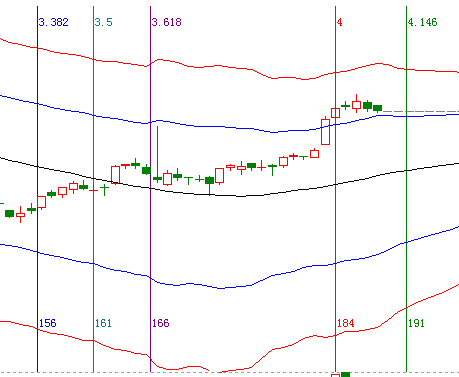Image resolution: width=459 pixels, height=377 pixels.
Task: Select the teal bar number 161
Action: pos(103,323)
